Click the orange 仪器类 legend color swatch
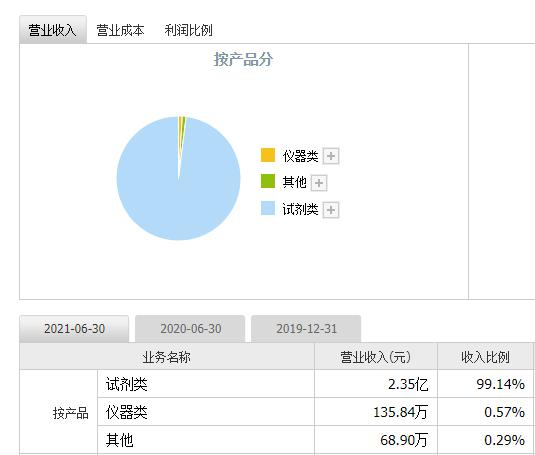Screen dimensions: 535x455 (x=268, y=155)
